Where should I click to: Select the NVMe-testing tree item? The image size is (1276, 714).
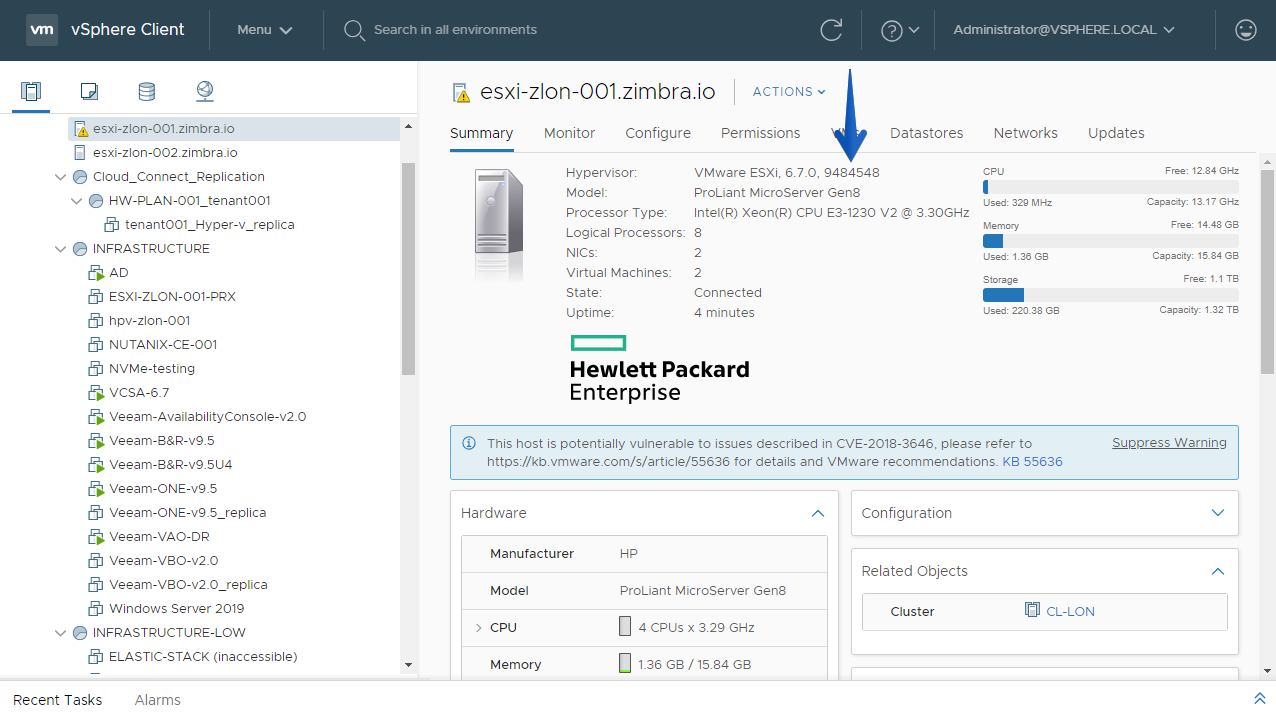(152, 369)
